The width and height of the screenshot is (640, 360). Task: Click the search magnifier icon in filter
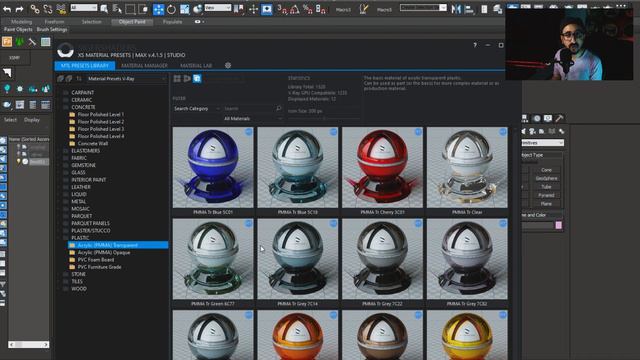click(x=279, y=108)
